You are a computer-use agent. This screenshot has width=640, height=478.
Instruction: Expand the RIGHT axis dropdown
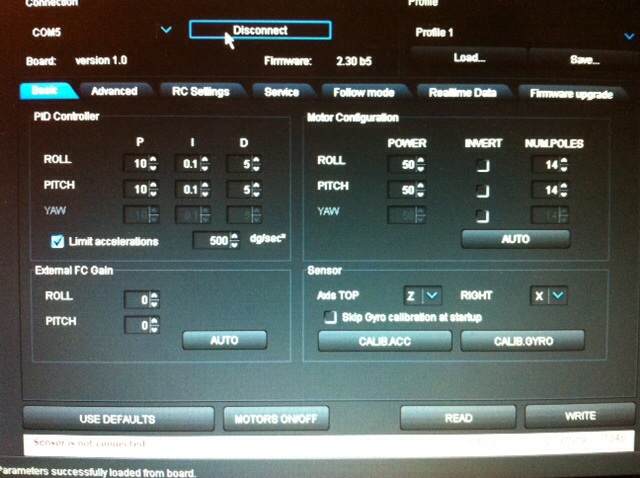(x=558, y=295)
